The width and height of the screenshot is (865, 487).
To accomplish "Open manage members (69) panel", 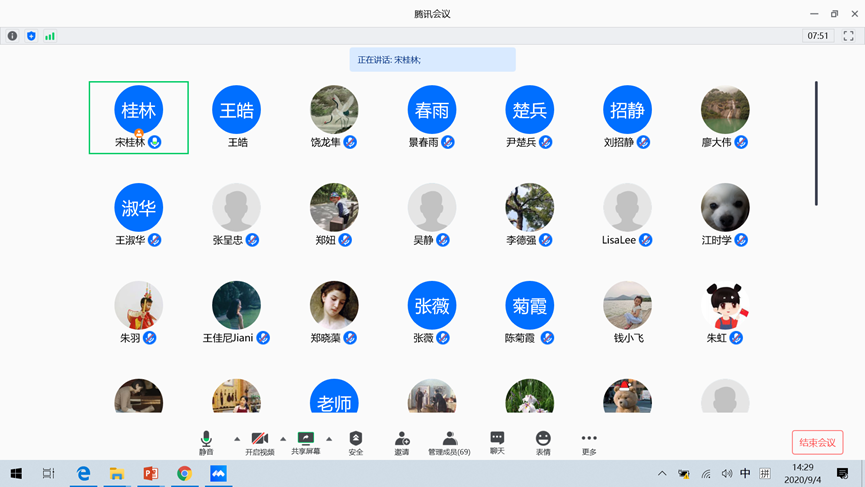I will (x=449, y=442).
